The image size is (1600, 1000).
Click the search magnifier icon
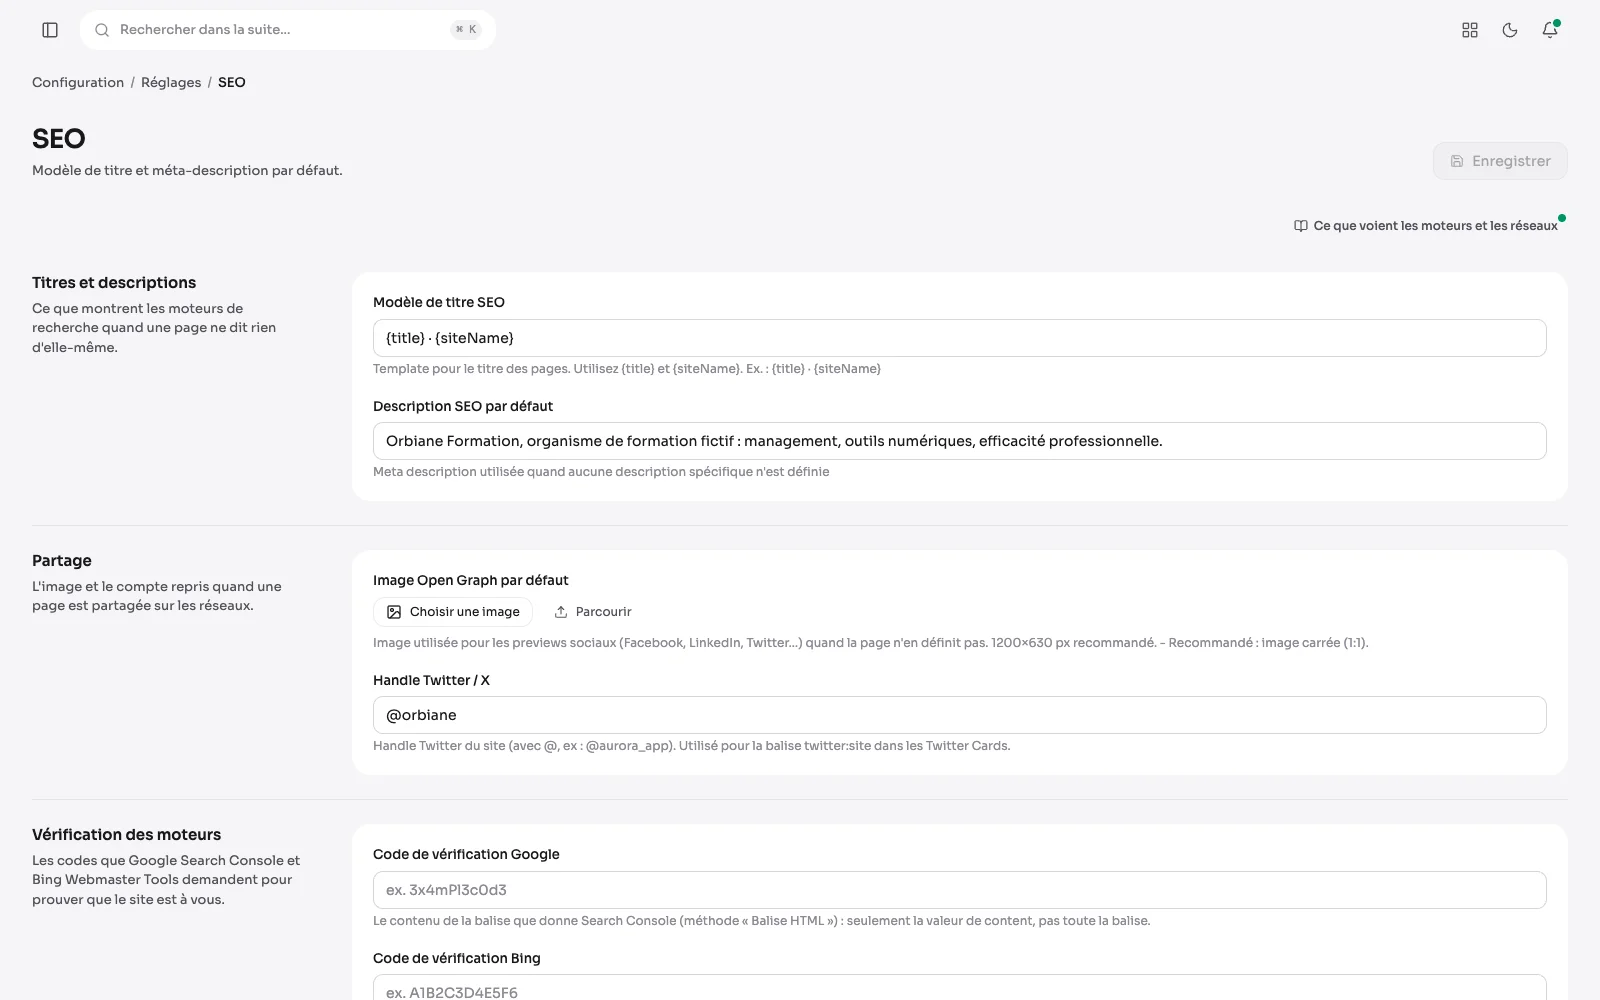(x=102, y=30)
